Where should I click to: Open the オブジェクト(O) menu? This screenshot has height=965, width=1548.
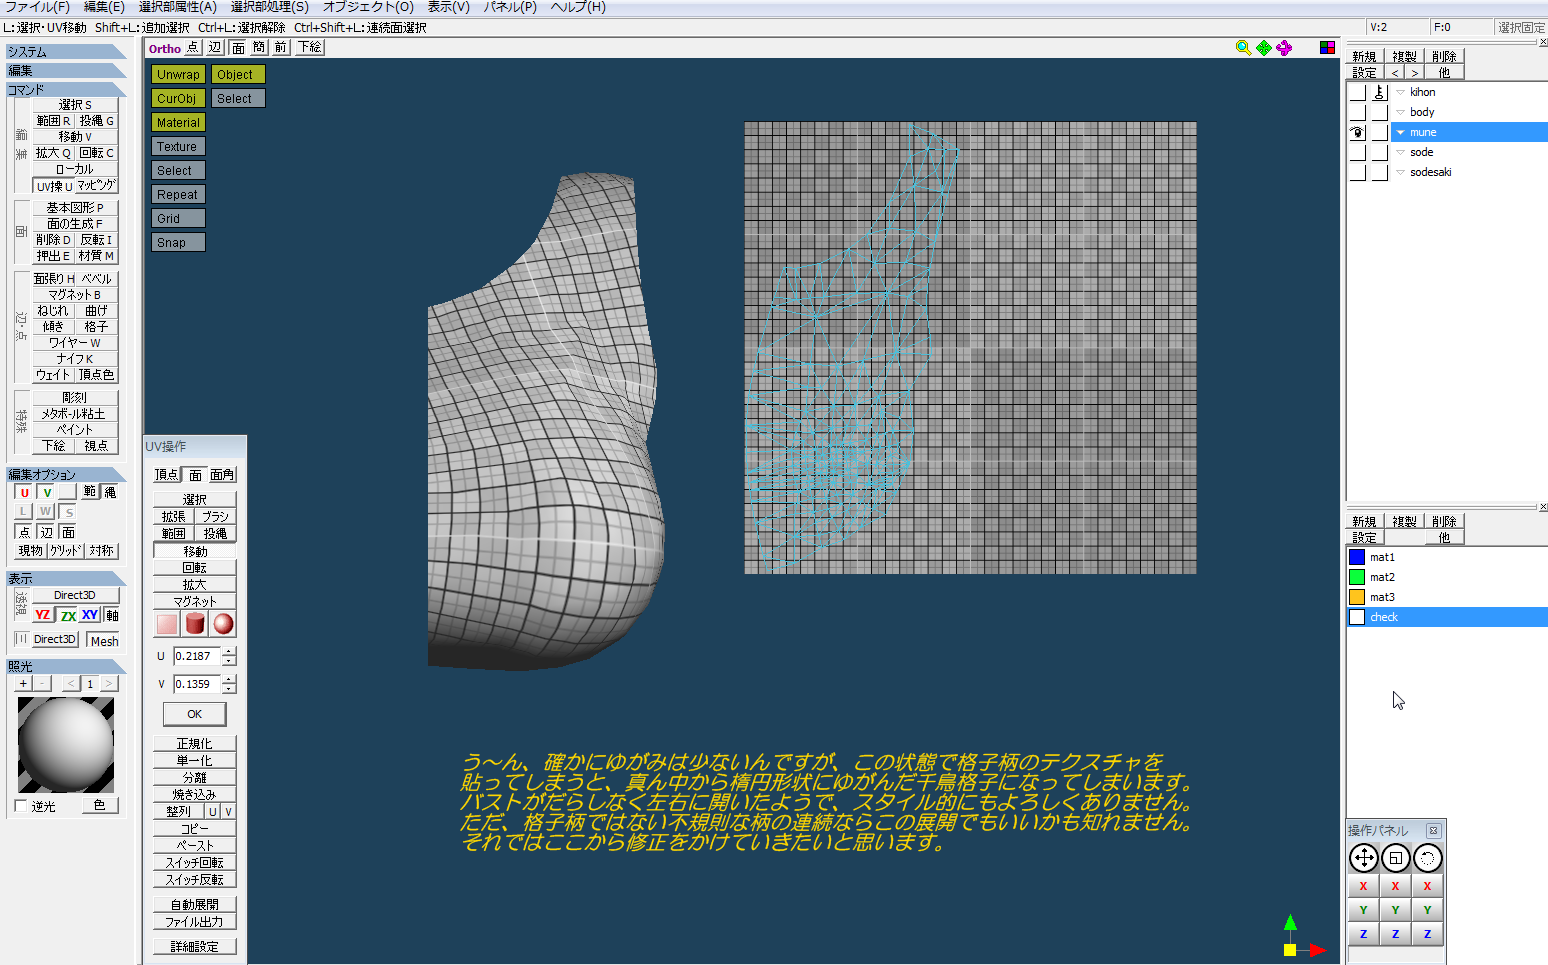tap(367, 7)
